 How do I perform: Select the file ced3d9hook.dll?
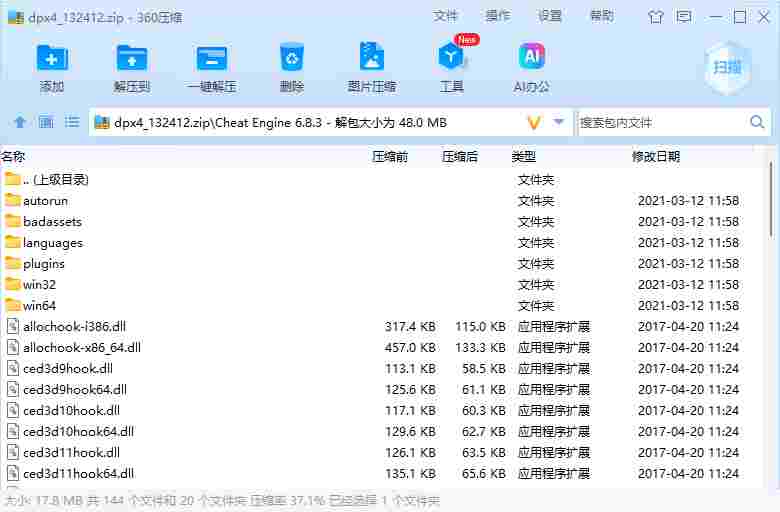coord(383,368)
